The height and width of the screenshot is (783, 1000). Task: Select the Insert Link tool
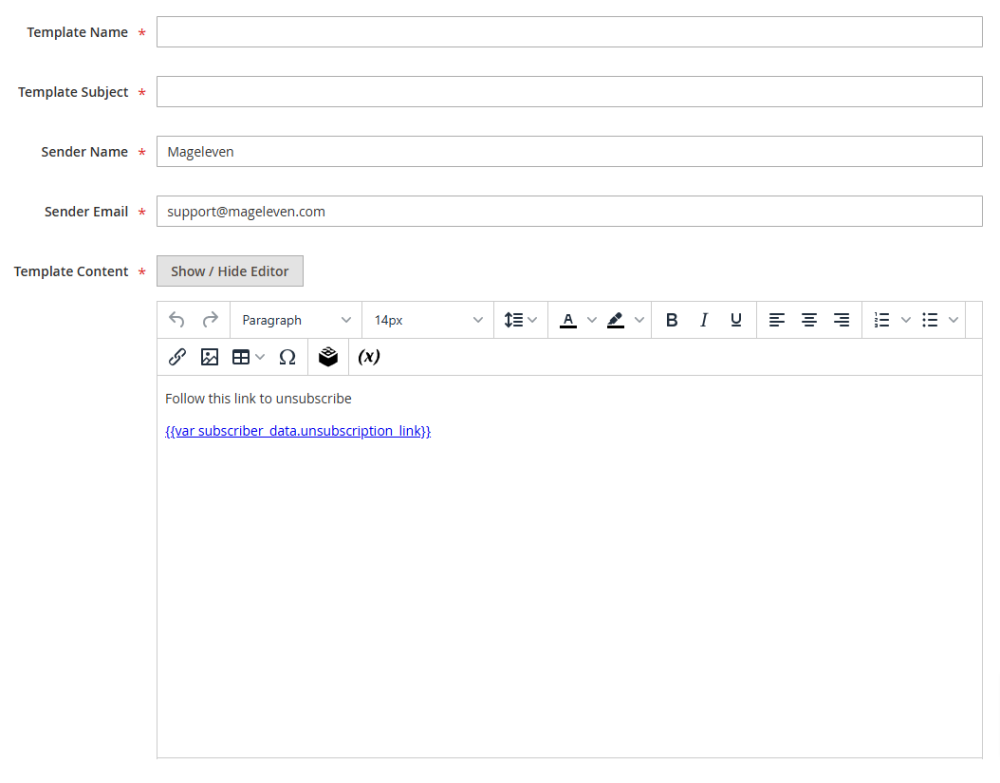(177, 356)
